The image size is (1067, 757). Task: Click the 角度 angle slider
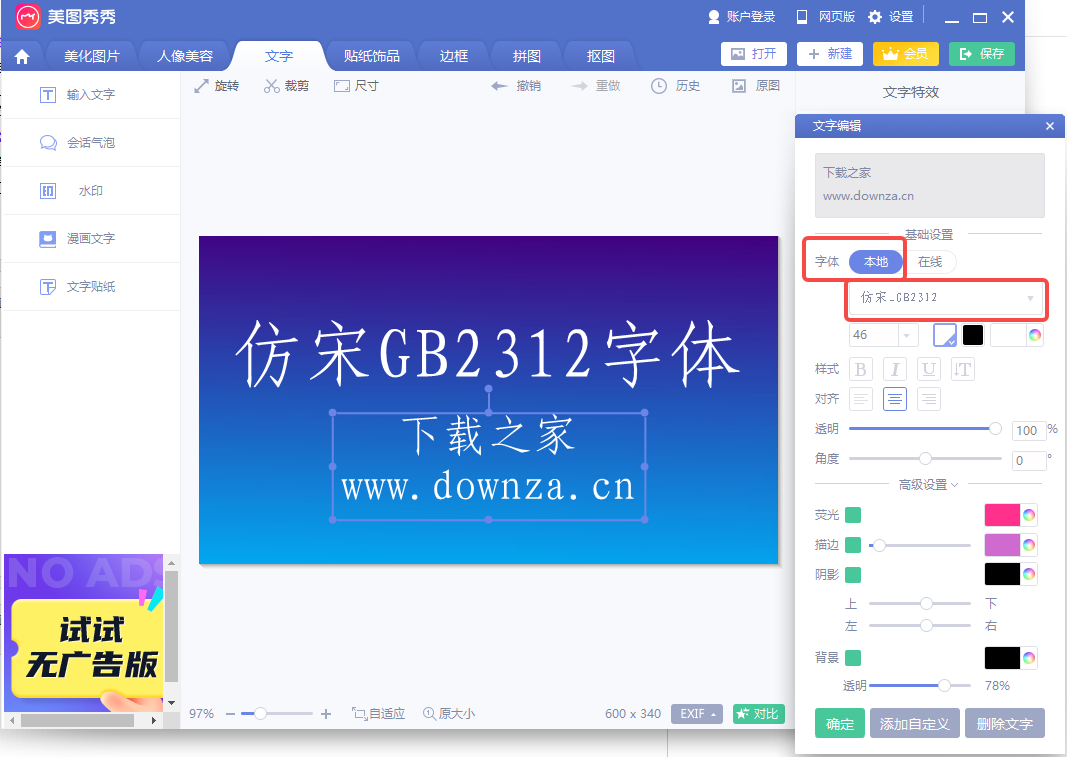[925, 459]
